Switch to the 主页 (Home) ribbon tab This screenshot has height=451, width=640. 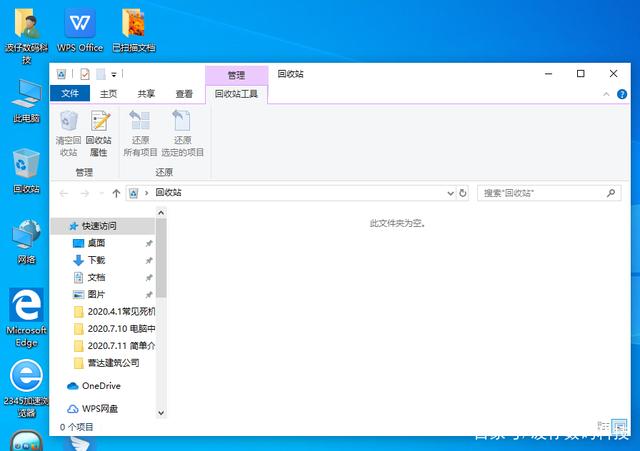pos(108,94)
